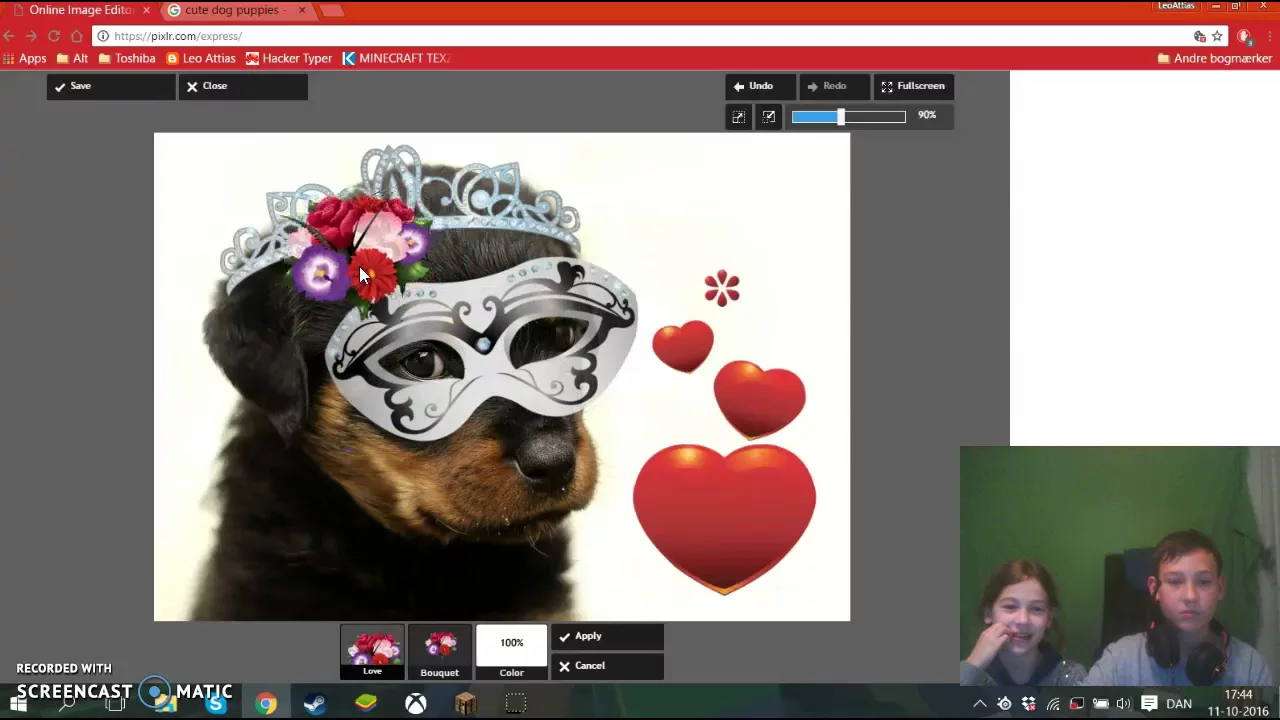Show hidden system tray icons
The image size is (1280, 720).
click(x=980, y=704)
